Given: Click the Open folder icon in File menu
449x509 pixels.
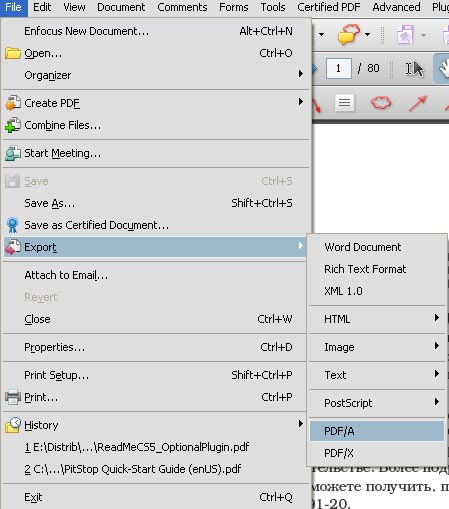Looking at the screenshot, I should point(13,53).
